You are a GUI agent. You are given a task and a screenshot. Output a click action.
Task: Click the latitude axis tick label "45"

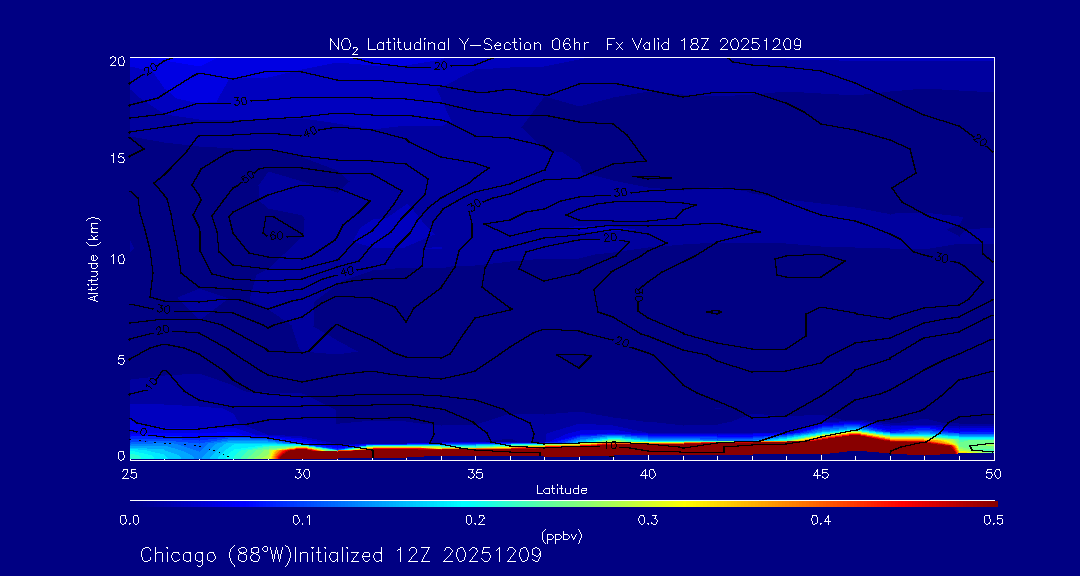[821, 473]
